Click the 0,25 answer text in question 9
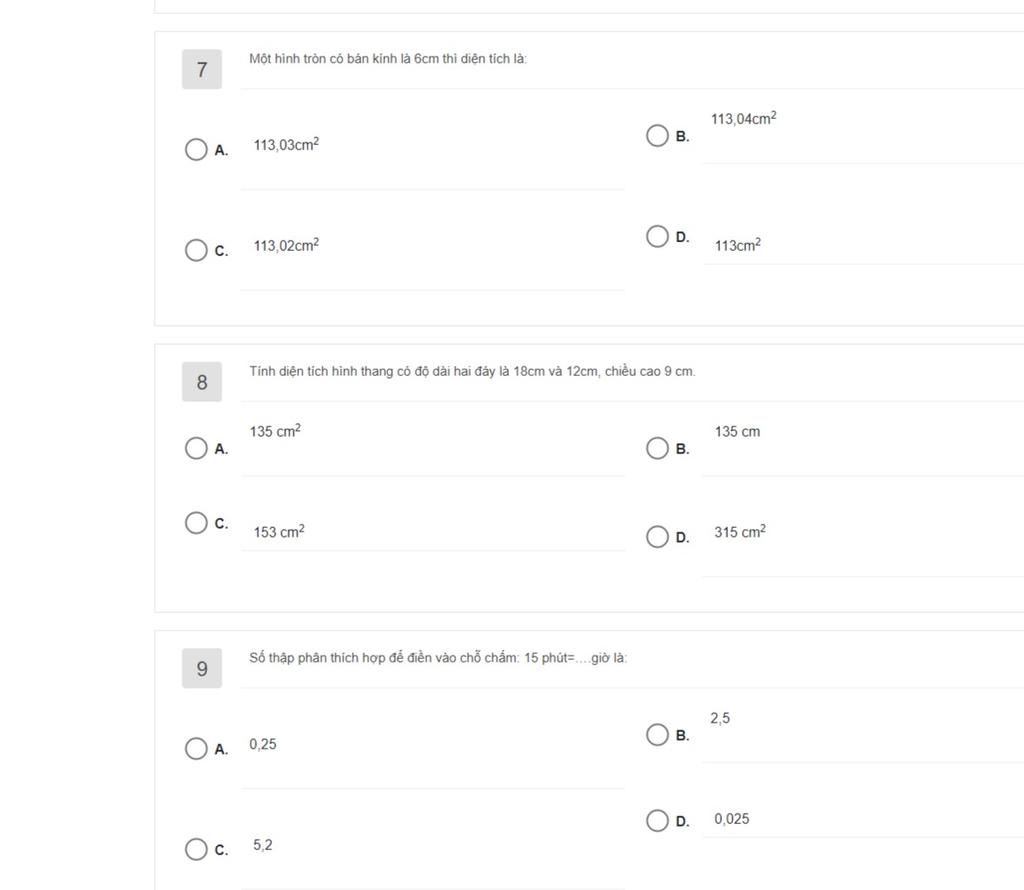The height and width of the screenshot is (890, 1024). click(x=263, y=744)
